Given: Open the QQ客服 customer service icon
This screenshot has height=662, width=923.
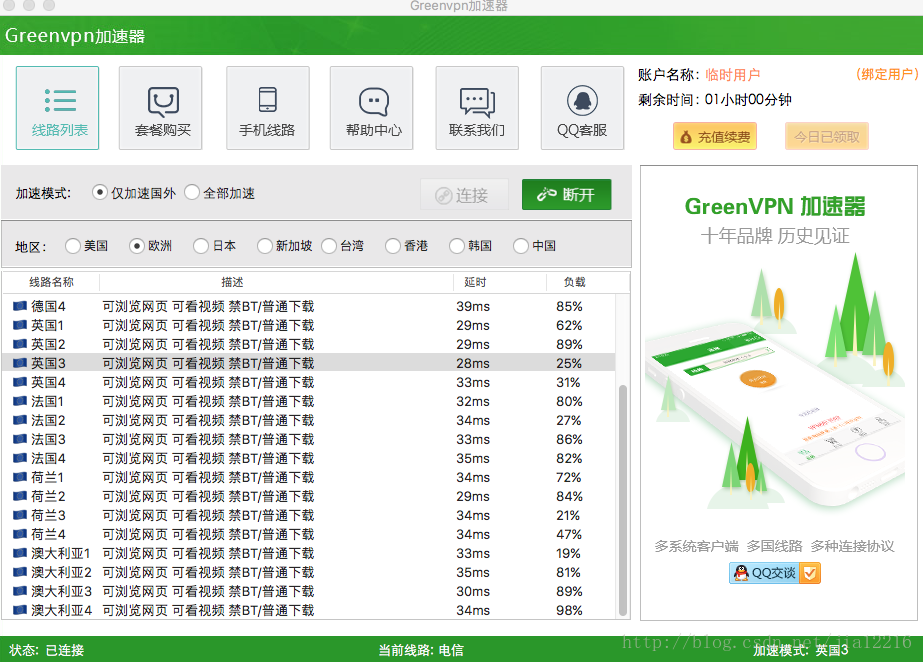Looking at the screenshot, I should 582,108.
